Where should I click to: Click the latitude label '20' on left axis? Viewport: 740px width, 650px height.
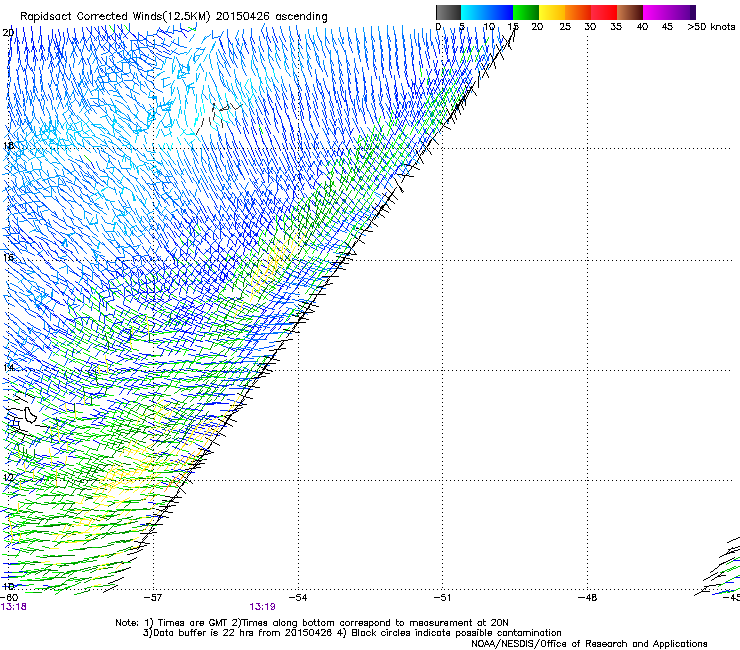[8, 33]
